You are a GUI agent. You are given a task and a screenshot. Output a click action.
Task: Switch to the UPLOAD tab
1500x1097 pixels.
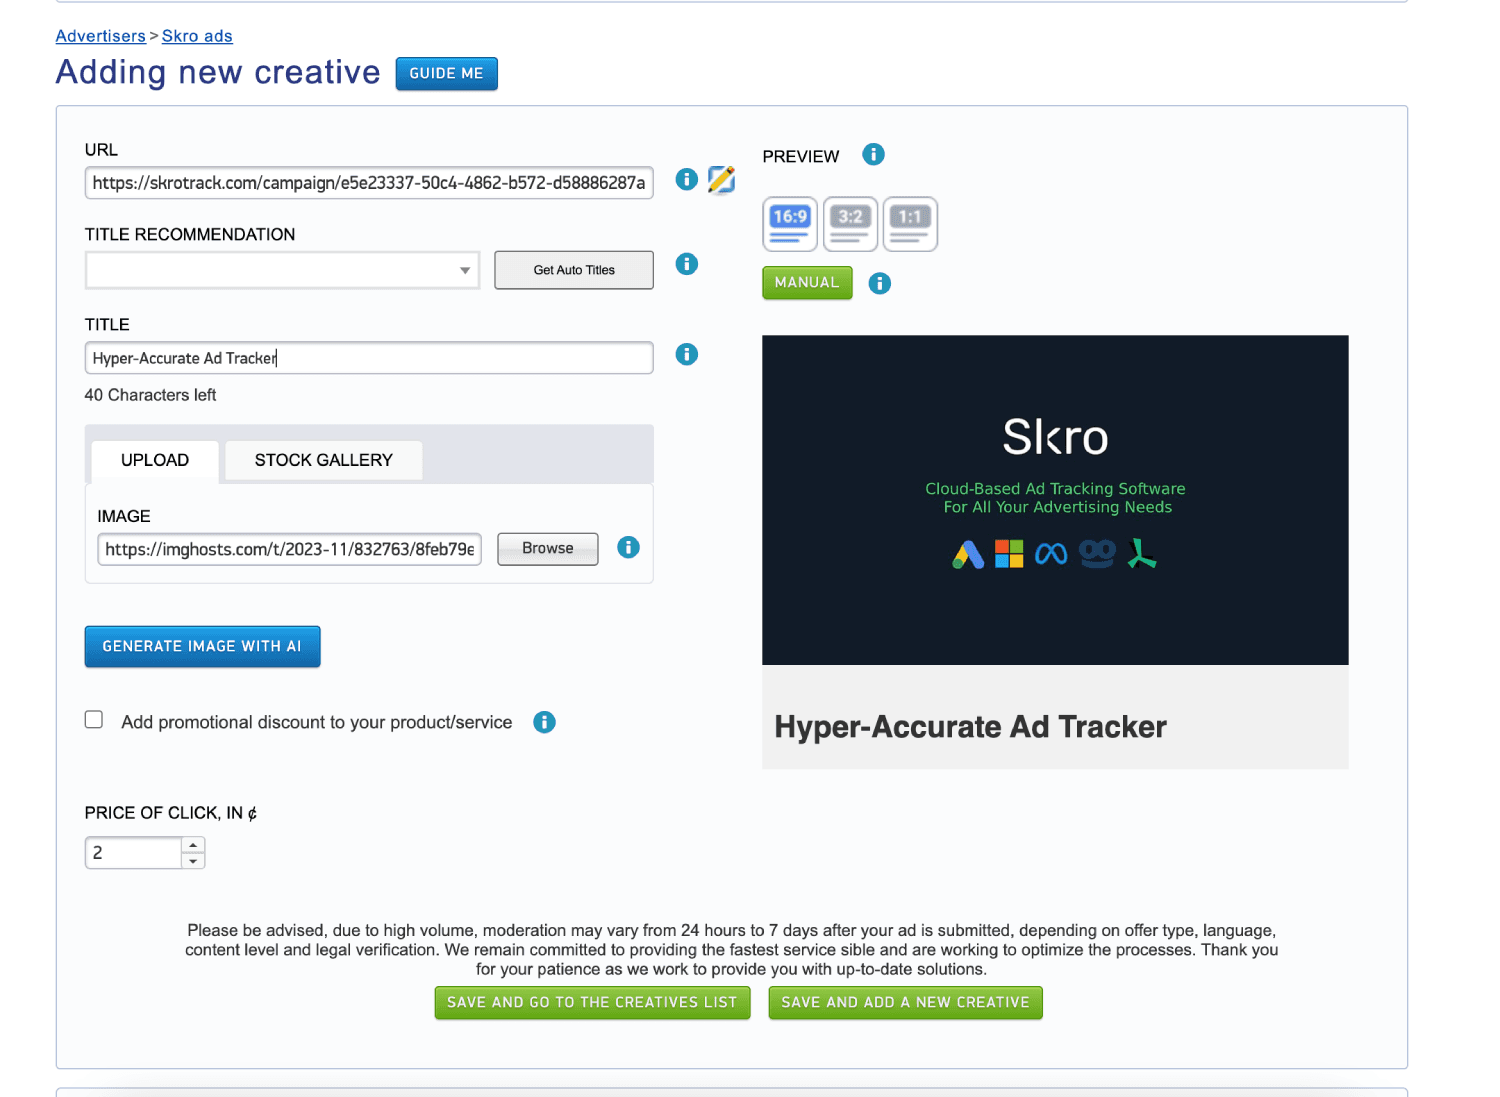(x=155, y=460)
